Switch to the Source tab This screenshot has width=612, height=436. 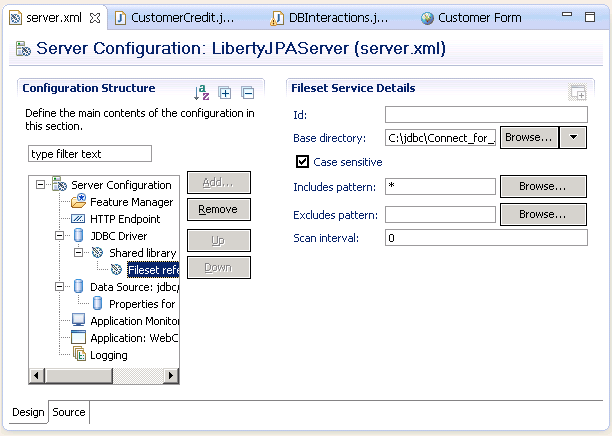pos(69,412)
